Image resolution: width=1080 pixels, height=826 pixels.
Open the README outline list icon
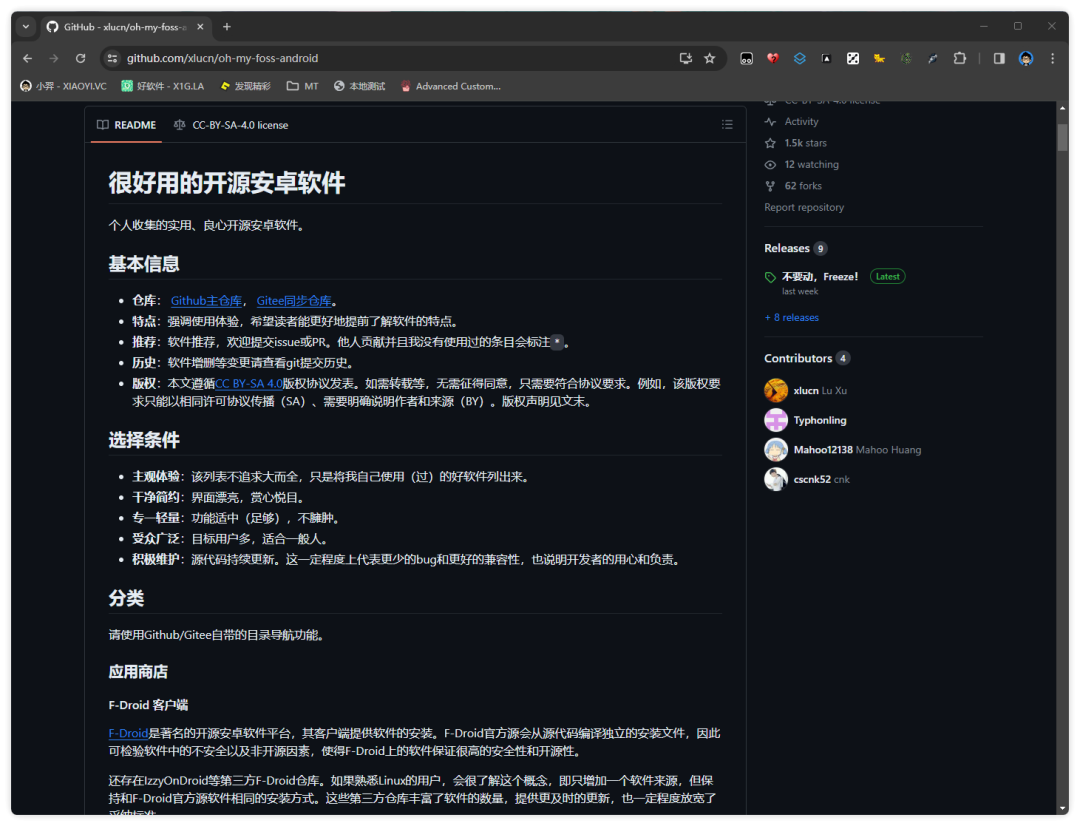coord(727,124)
